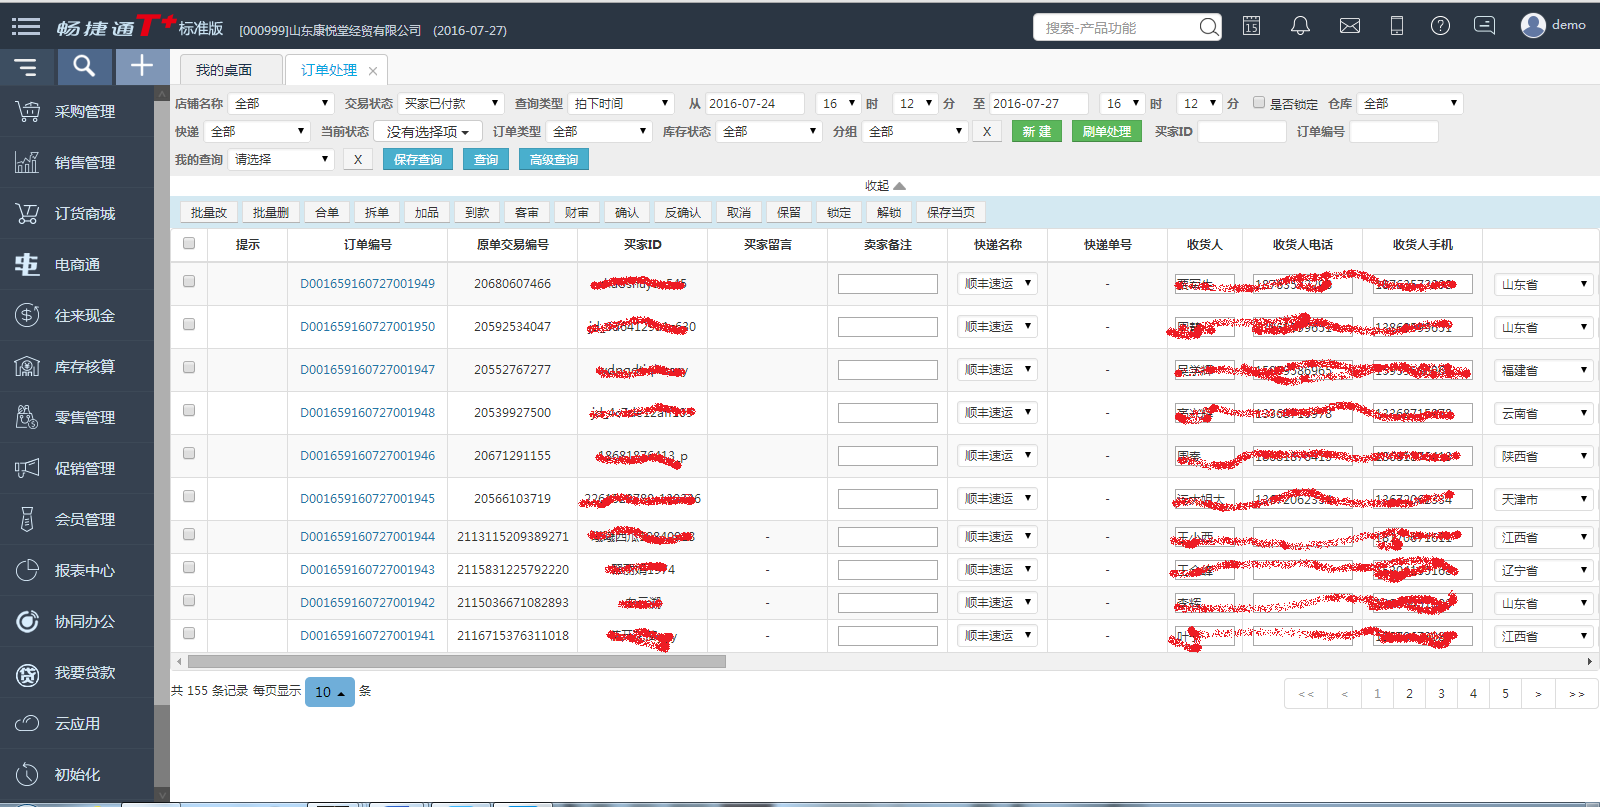Enable the 是否锁定 checkbox
1600x807 pixels.
1259,103
